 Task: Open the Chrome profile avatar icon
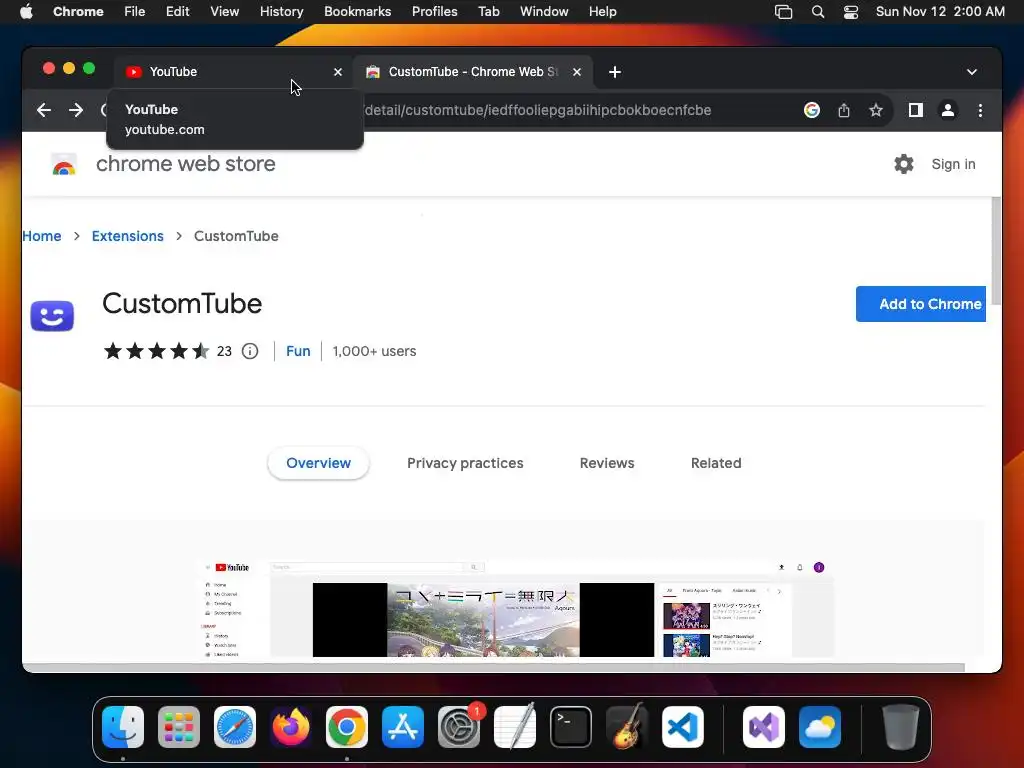(948, 110)
